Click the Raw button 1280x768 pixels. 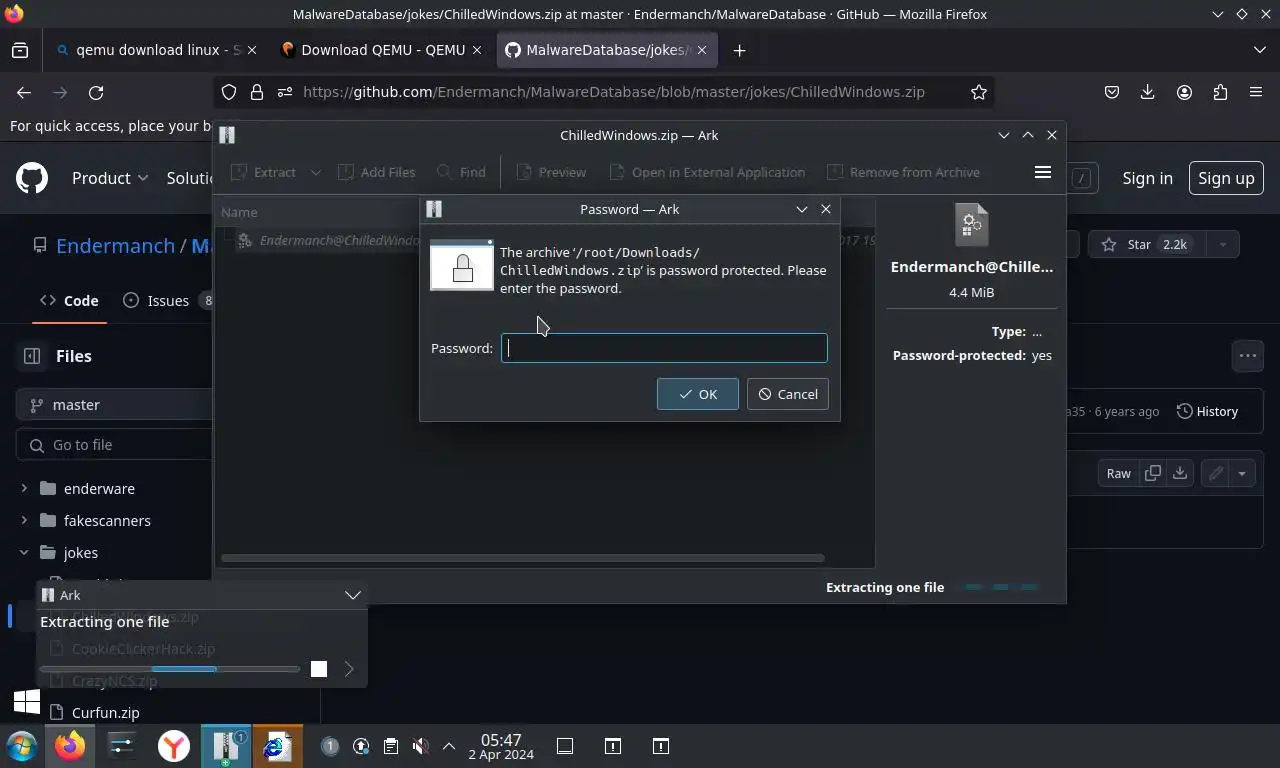tap(1118, 473)
